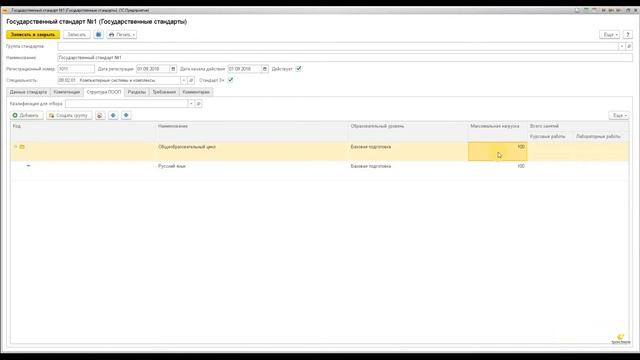Select the 'Русский язык' row name
The height and width of the screenshot is (360, 640).
172,166
